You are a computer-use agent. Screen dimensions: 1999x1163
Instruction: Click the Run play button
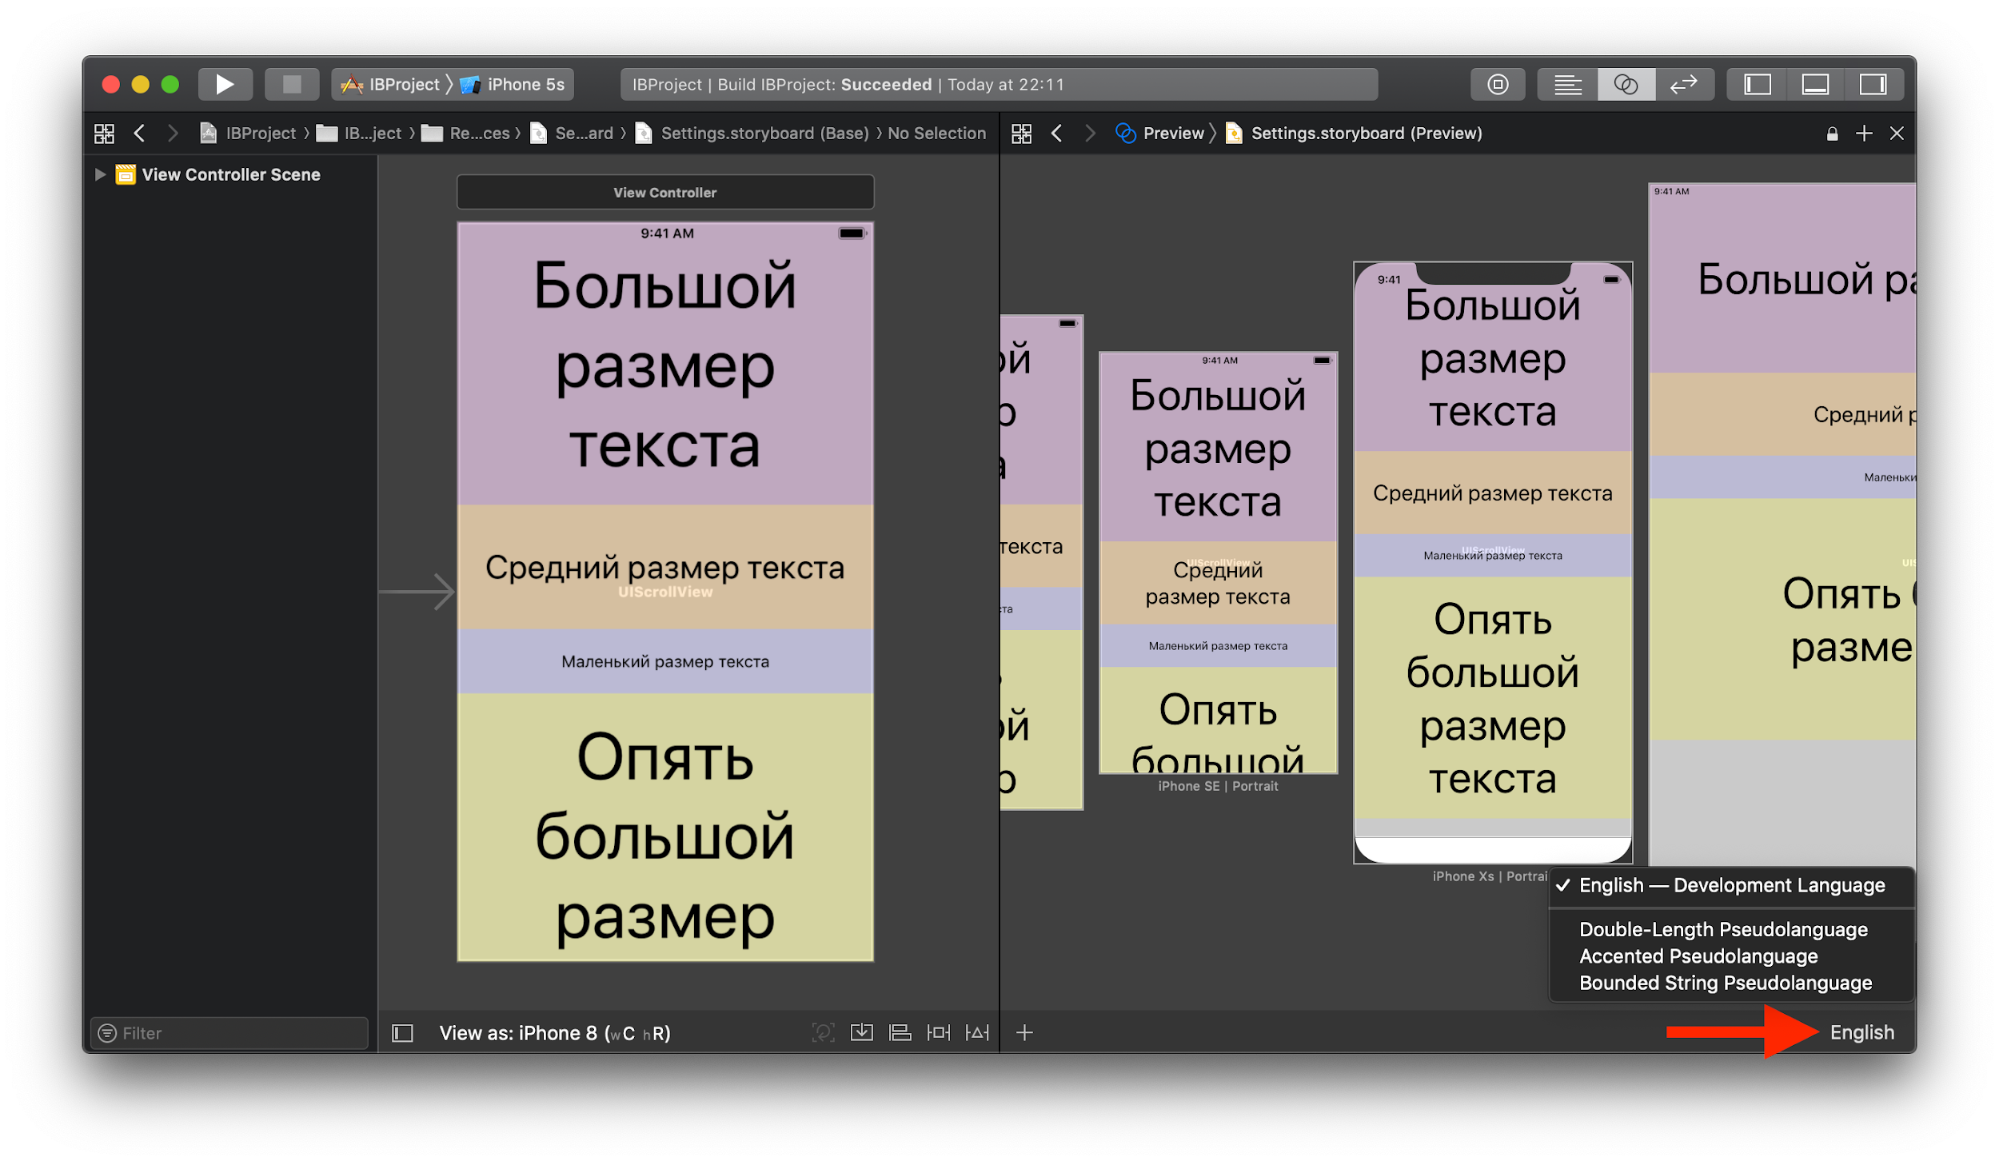coord(225,84)
